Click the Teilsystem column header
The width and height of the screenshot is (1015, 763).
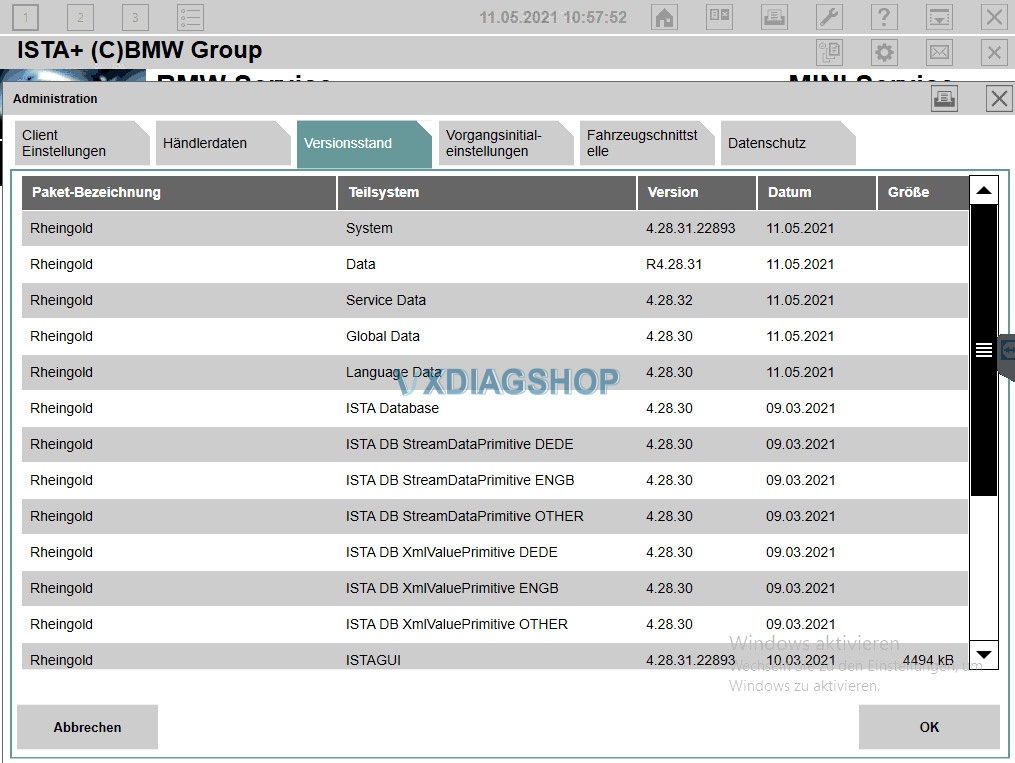(487, 192)
